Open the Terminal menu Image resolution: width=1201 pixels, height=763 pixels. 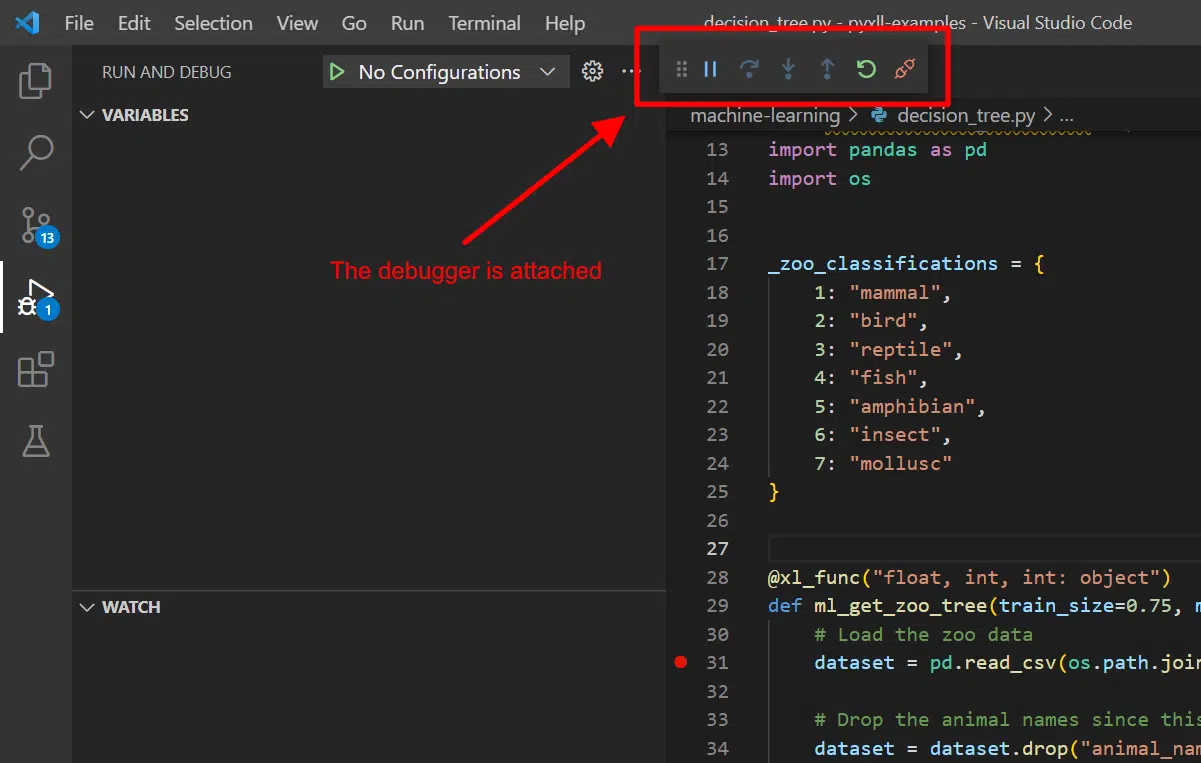tap(485, 23)
